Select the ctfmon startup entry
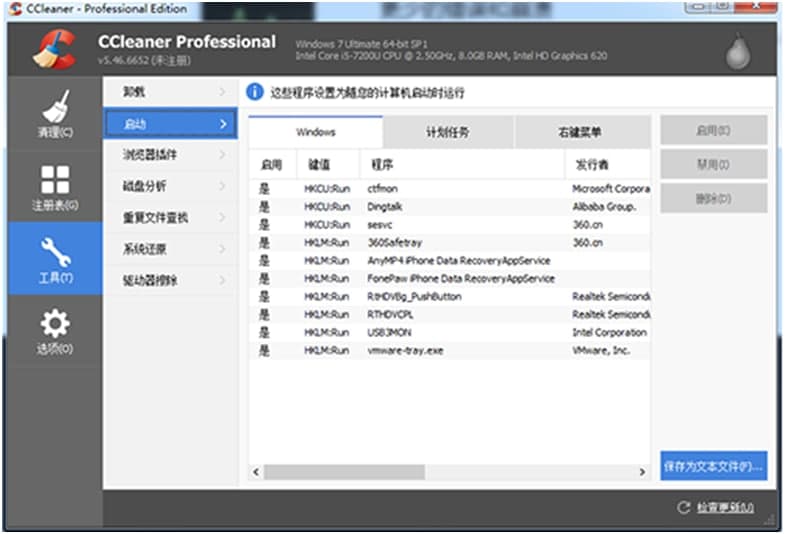This screenshot has height=534, width=798. tap(450, 188)
